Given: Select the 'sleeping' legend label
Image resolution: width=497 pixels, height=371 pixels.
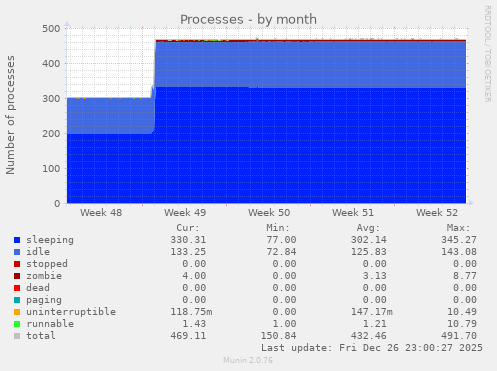Looking at the screenshot, I should (x=50, y=240).
